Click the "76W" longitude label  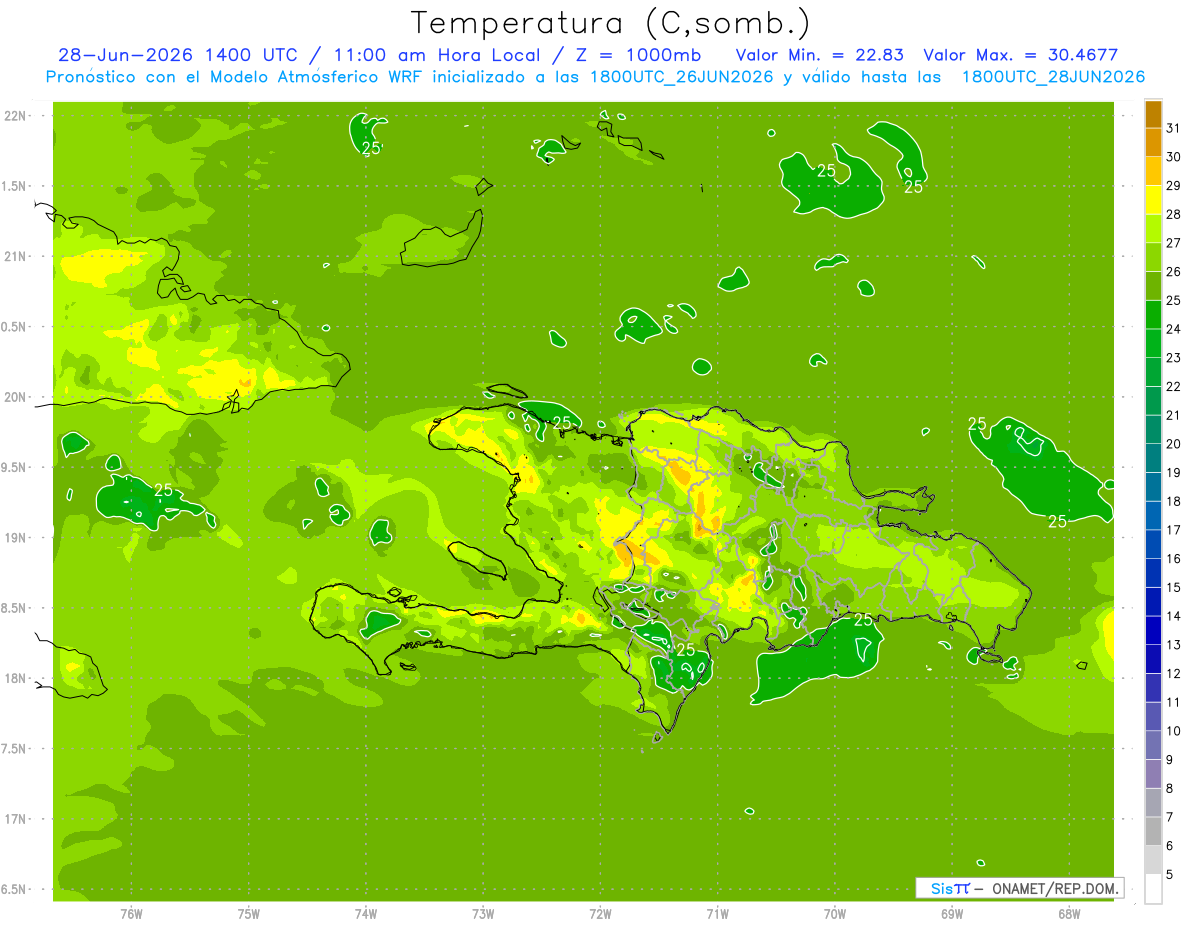click(131, 913)
